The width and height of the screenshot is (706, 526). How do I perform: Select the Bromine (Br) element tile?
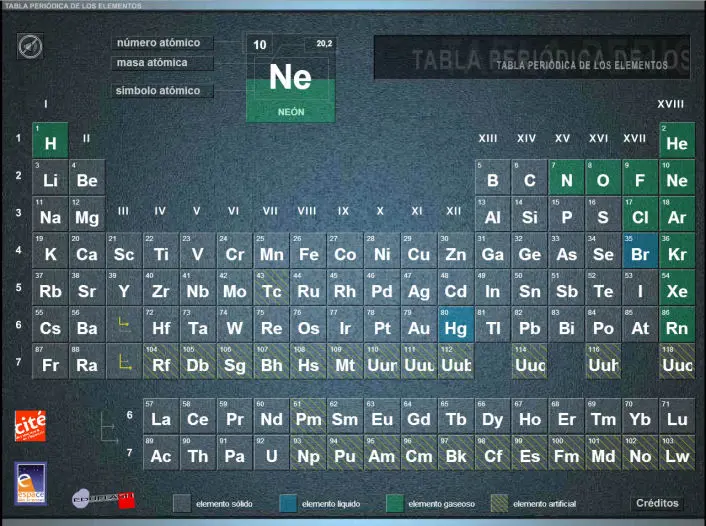tap(640, 250)
